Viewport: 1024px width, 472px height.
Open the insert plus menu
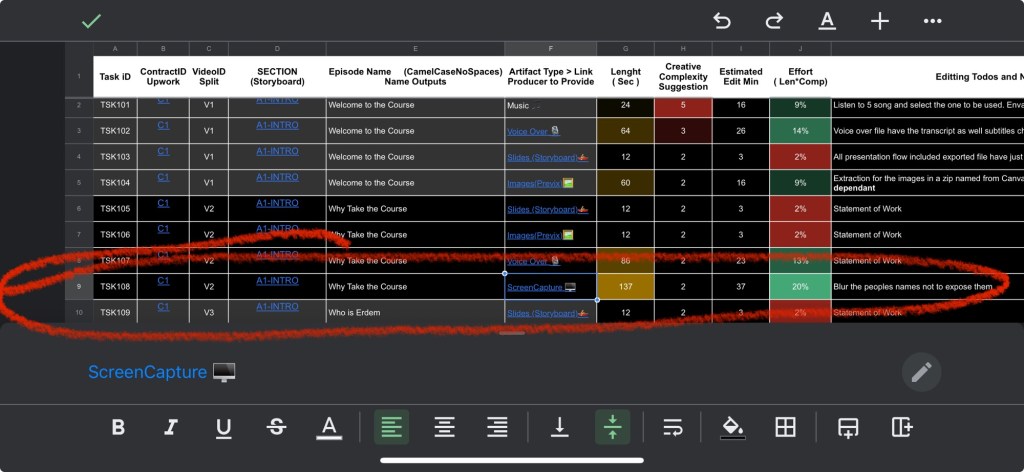click(880, 21)
